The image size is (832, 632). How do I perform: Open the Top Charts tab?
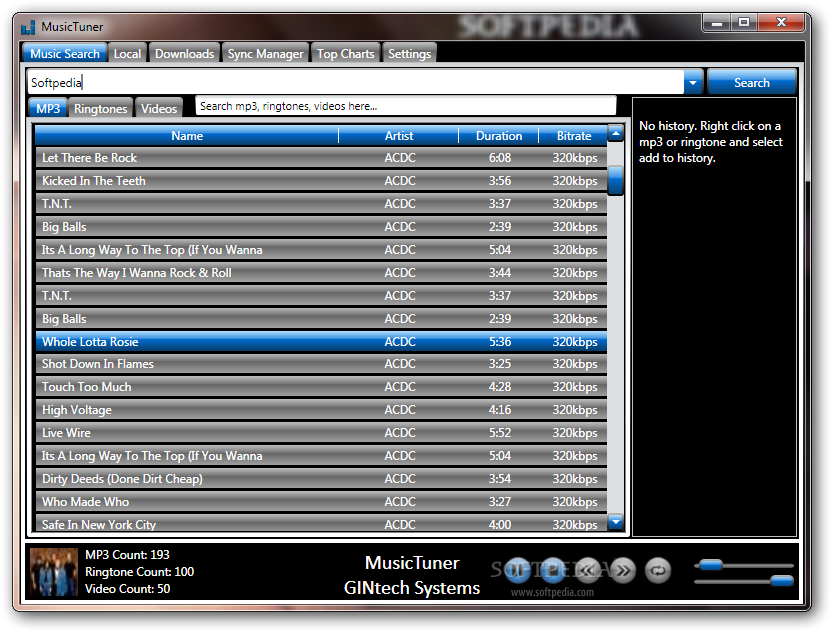coord(345,54)
